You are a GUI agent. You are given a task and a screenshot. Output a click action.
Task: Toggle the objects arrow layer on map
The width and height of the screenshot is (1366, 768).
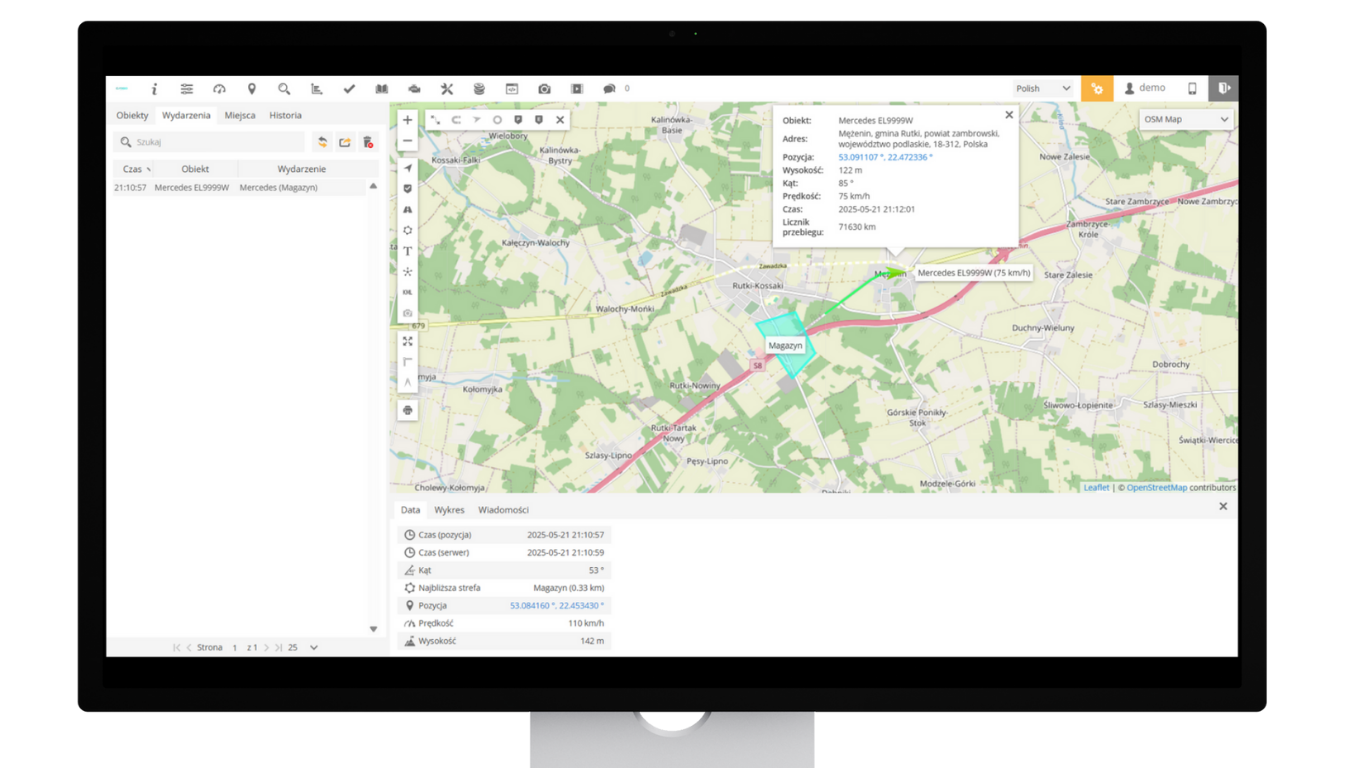pyautogui.click(x=408, y=168)
